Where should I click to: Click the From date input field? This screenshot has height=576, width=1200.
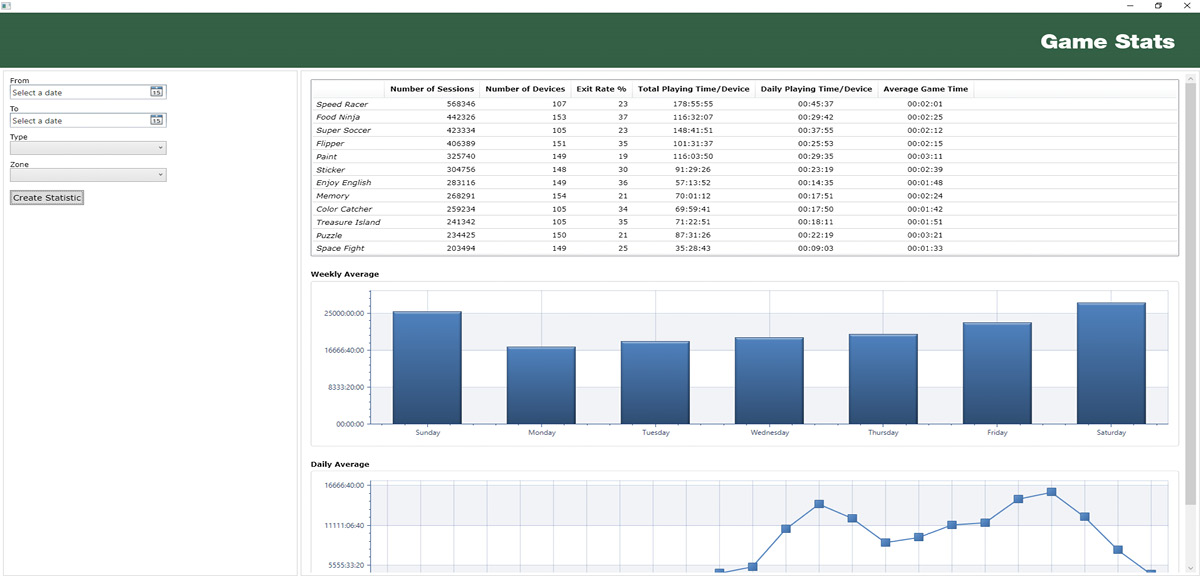coord(78,92)
